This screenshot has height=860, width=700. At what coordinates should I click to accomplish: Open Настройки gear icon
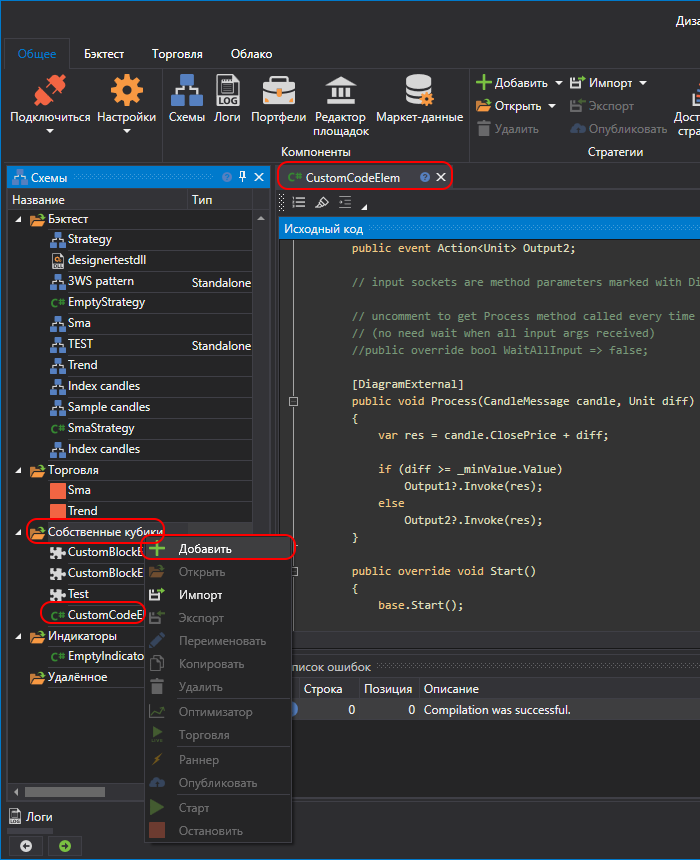(127, 90)
